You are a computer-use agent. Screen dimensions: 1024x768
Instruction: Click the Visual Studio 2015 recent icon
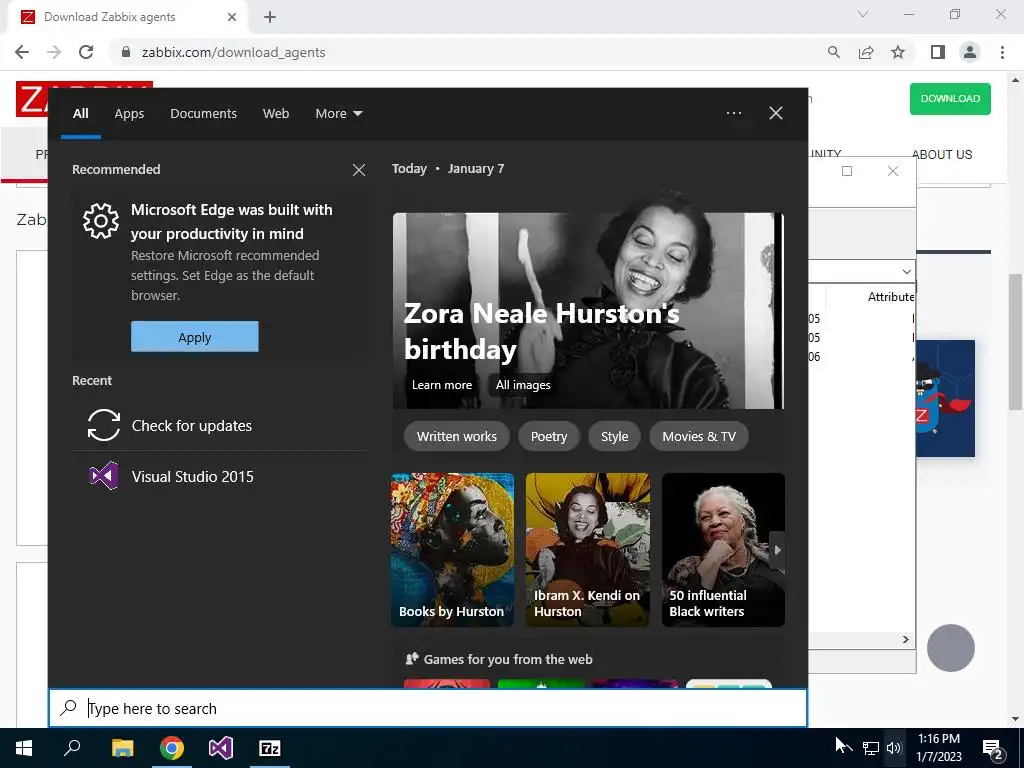tap(104, 476)
